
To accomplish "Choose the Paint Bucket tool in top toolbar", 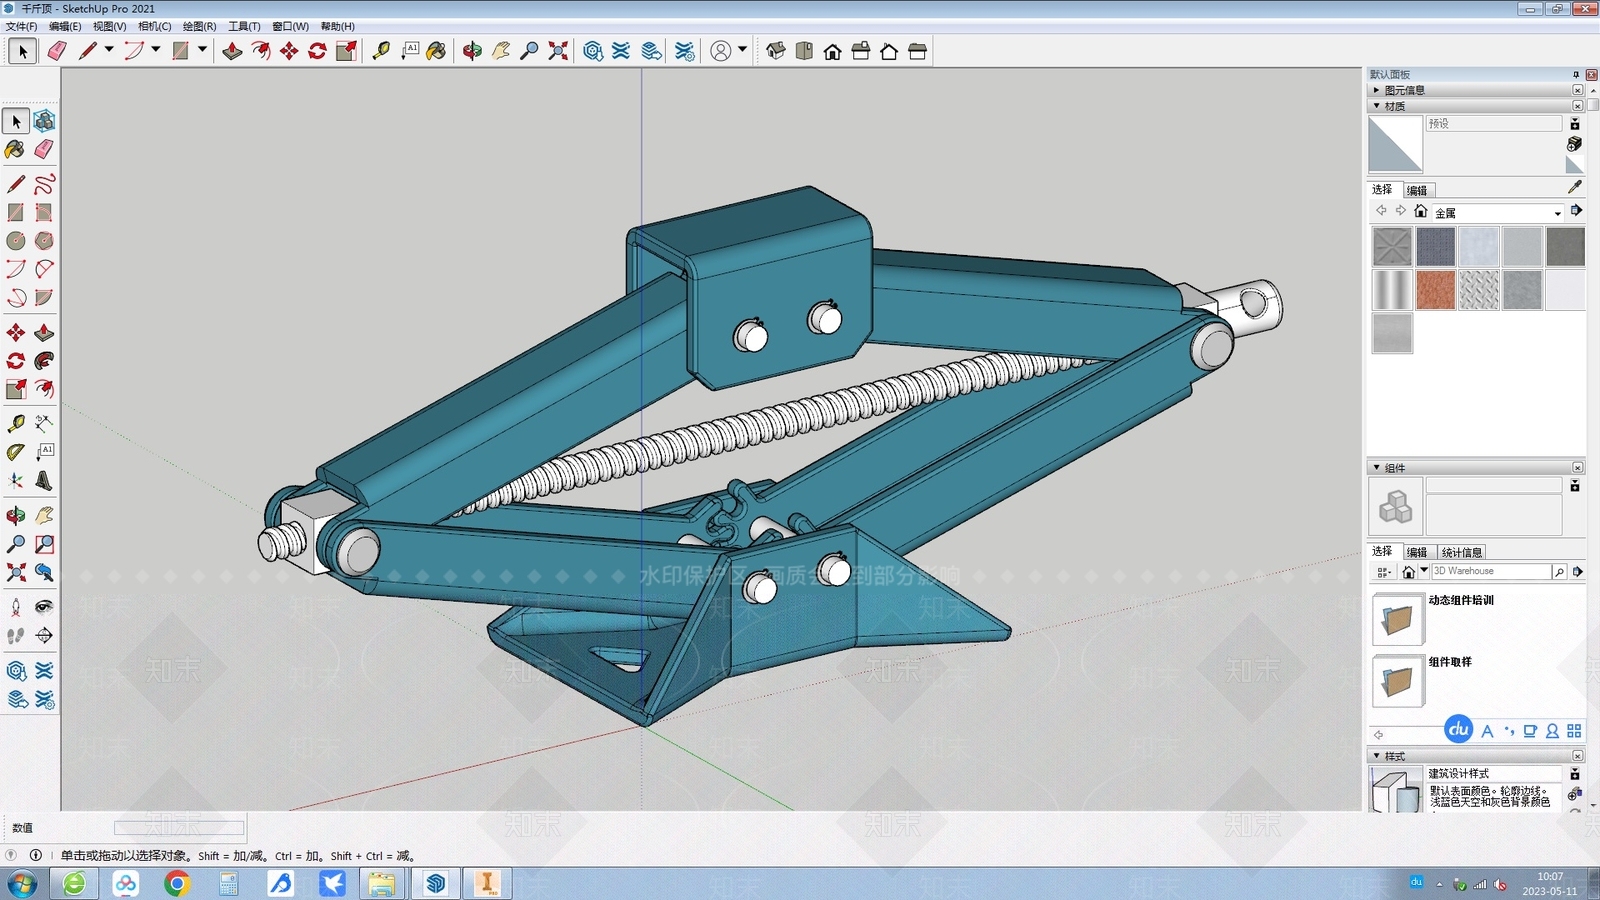I will [436, 51].
